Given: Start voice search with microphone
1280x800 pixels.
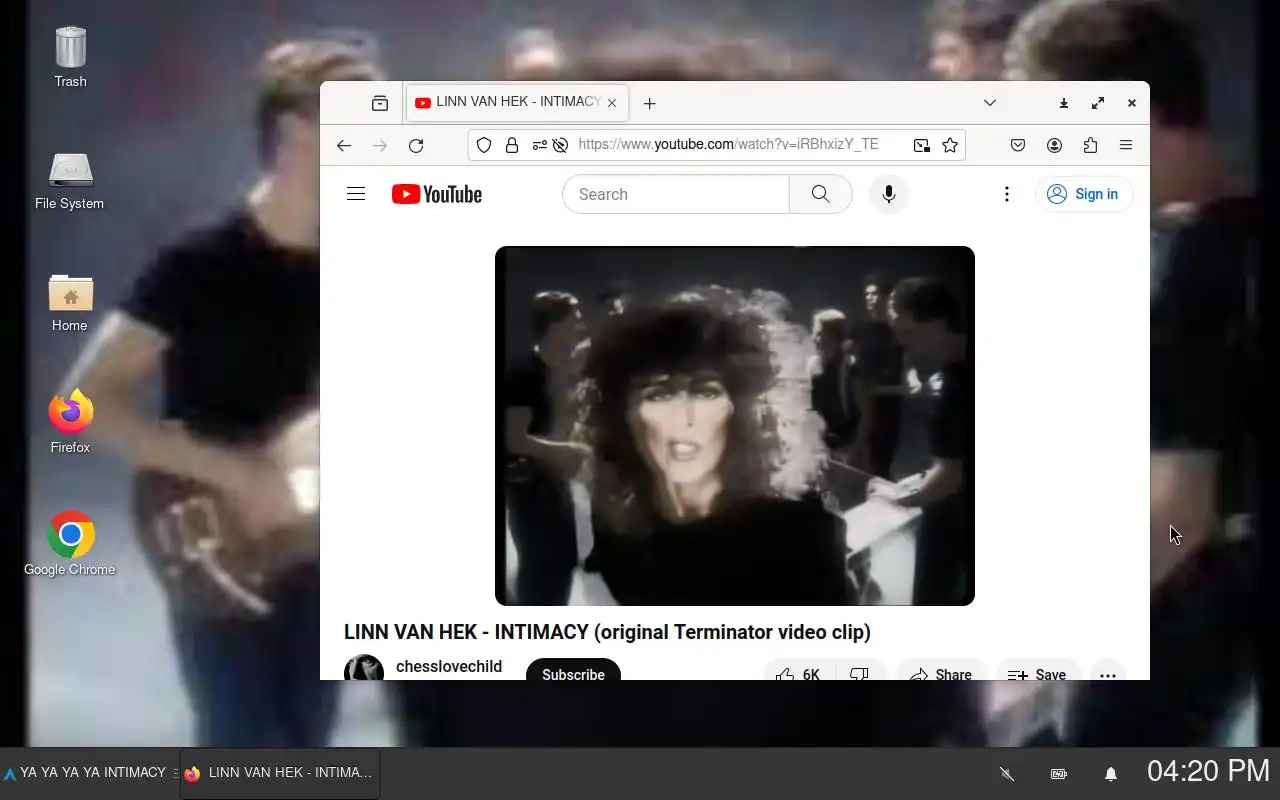Looking at the screenshot, I should (x=889, y=194).
